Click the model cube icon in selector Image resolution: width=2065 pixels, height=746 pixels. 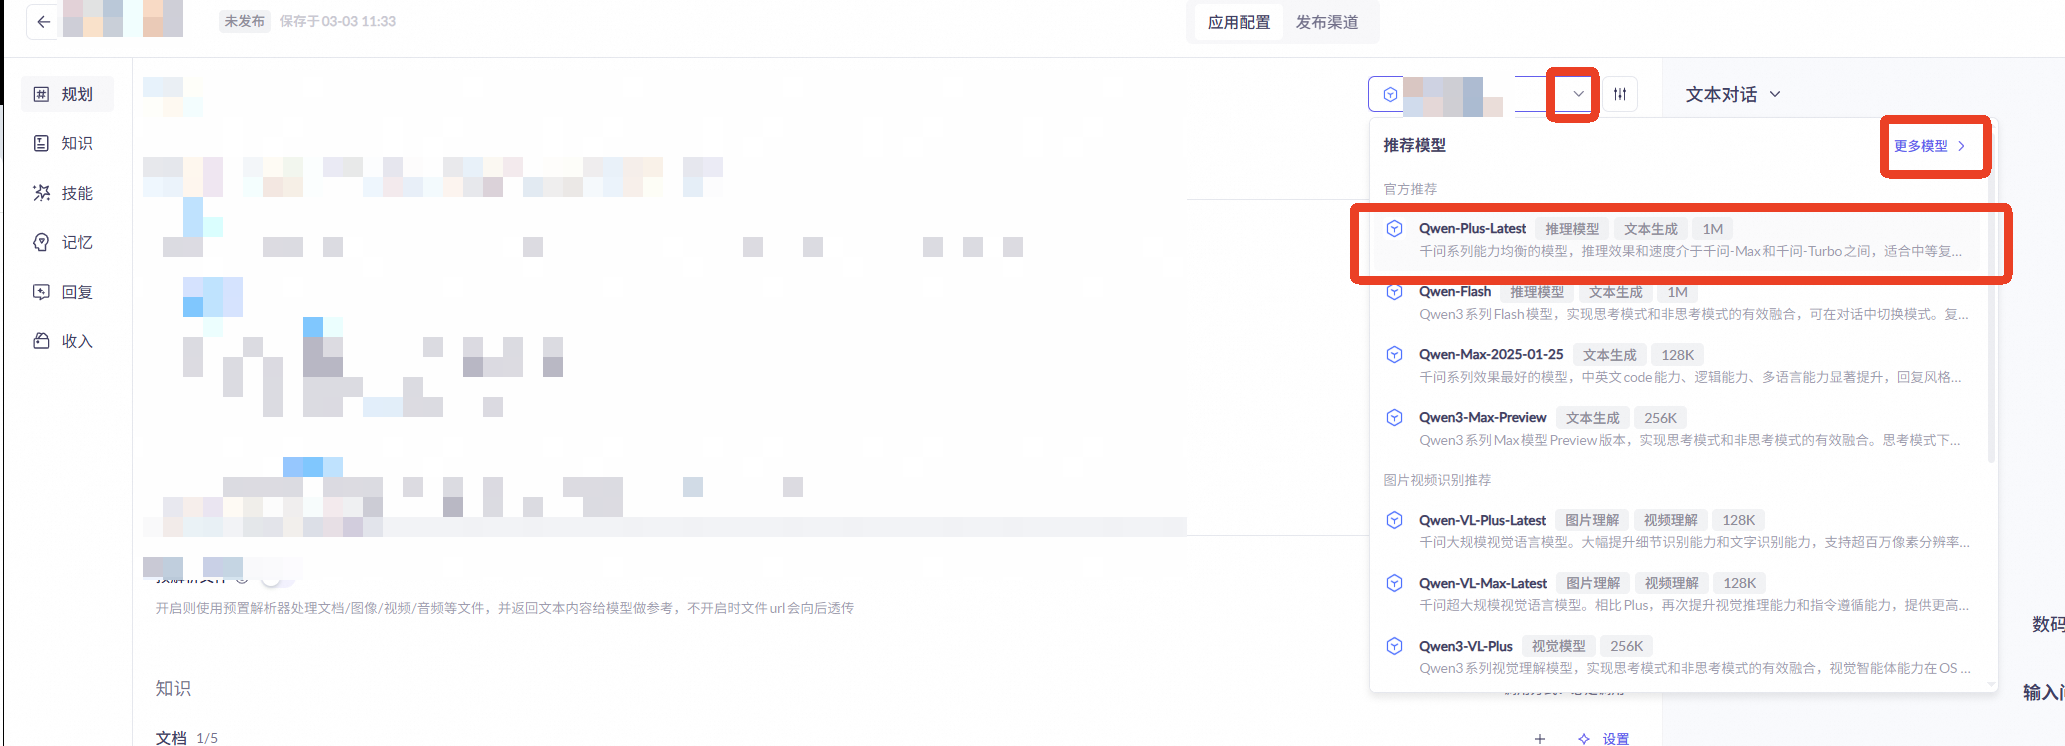(1390, 94)
